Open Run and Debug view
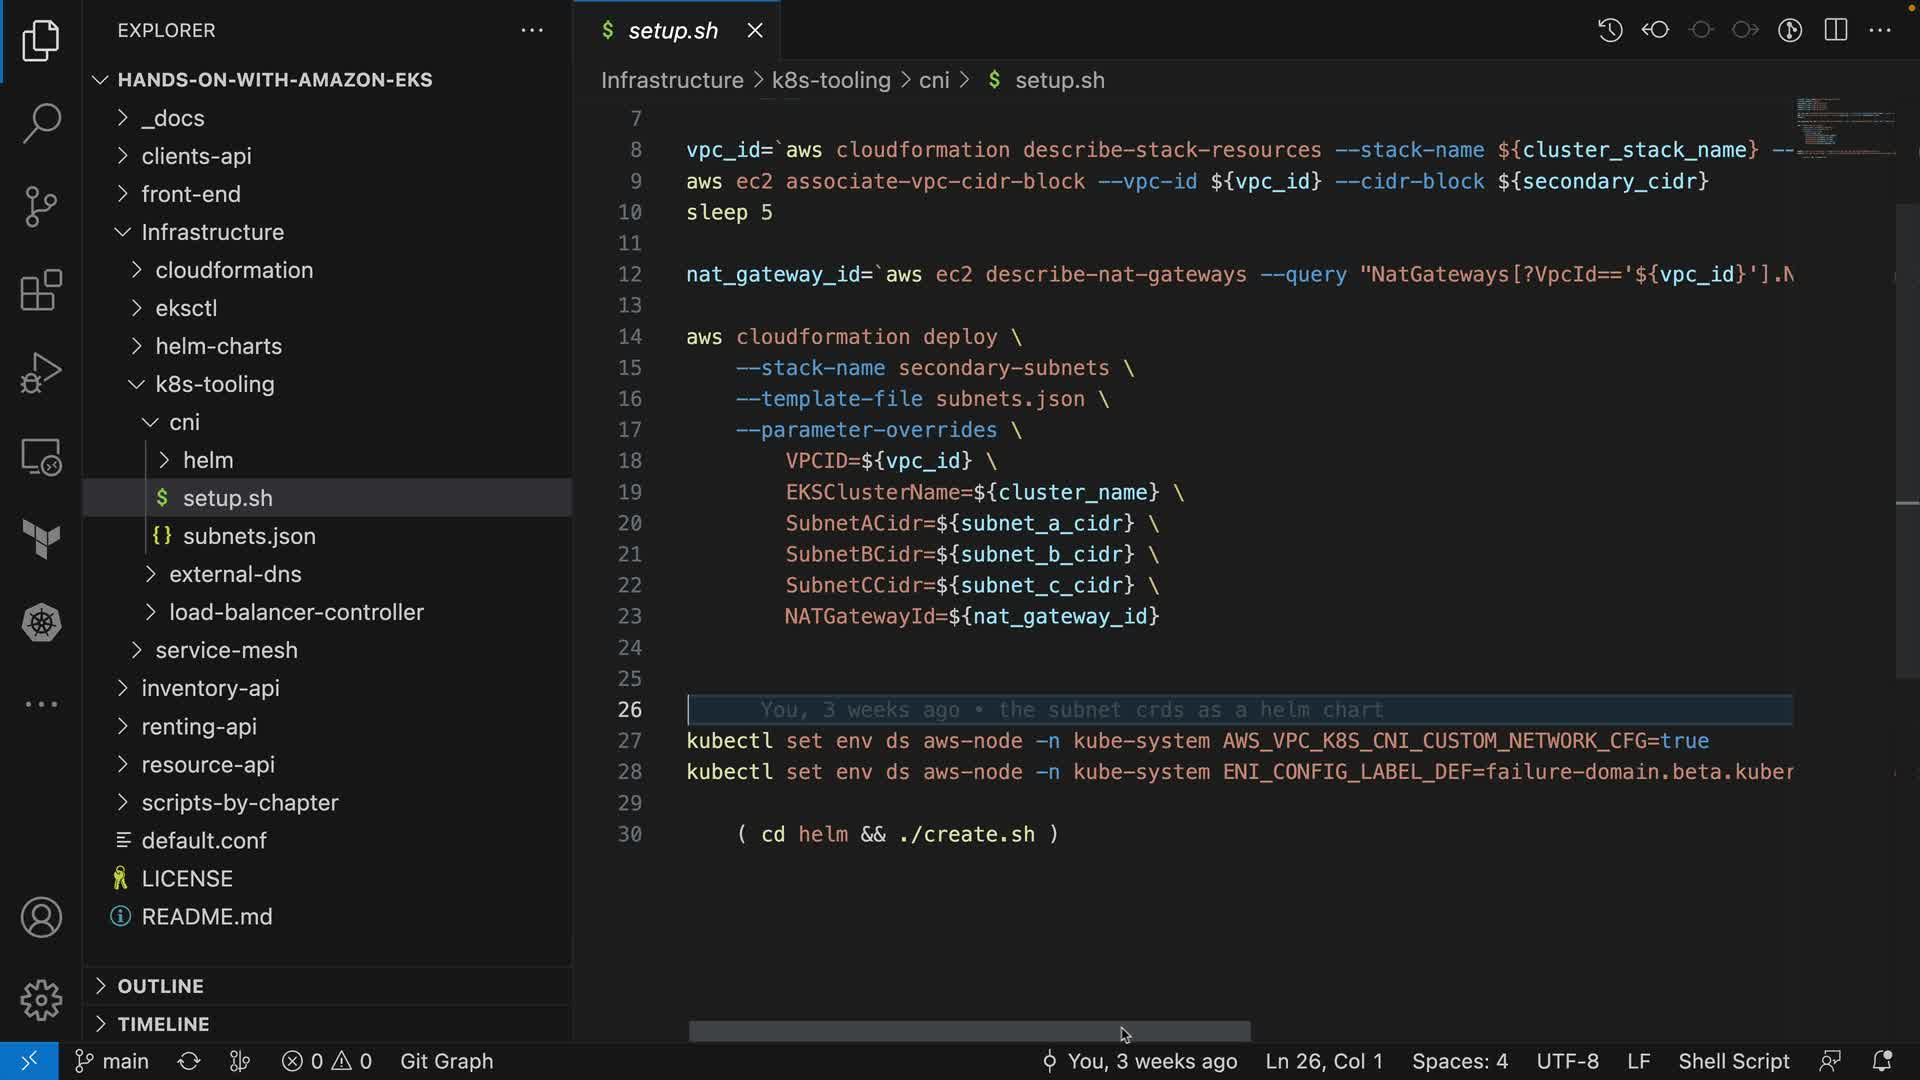Screen dimensions: 1920x1080 pos(41,373)
